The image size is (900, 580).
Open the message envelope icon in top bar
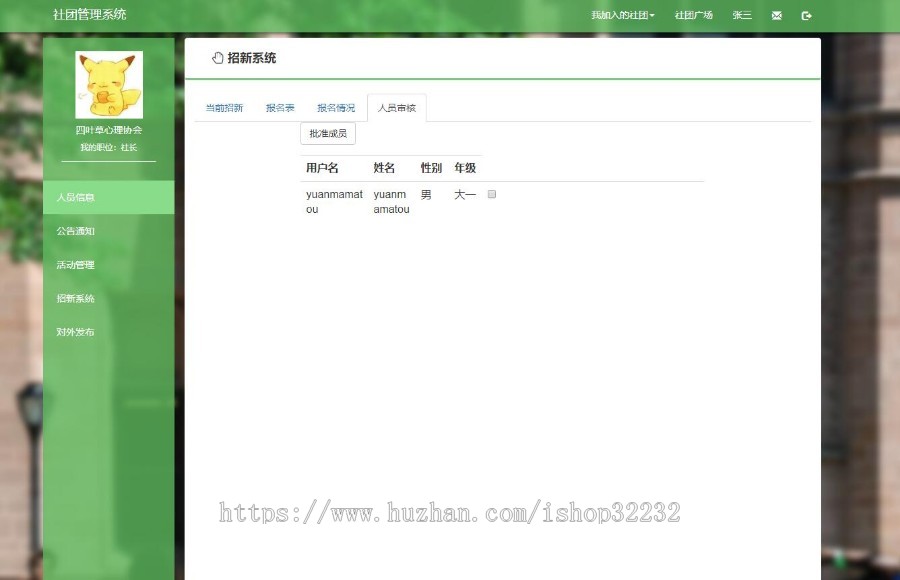click(x=776, y=15)
